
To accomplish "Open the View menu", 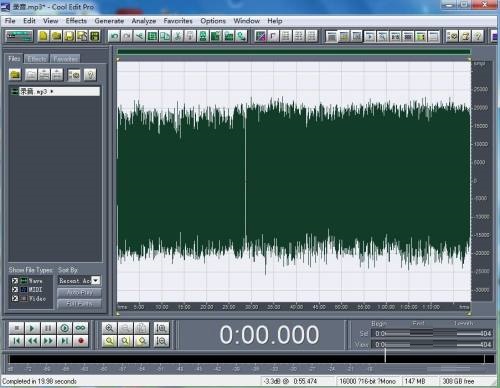I will coord(50,21).
